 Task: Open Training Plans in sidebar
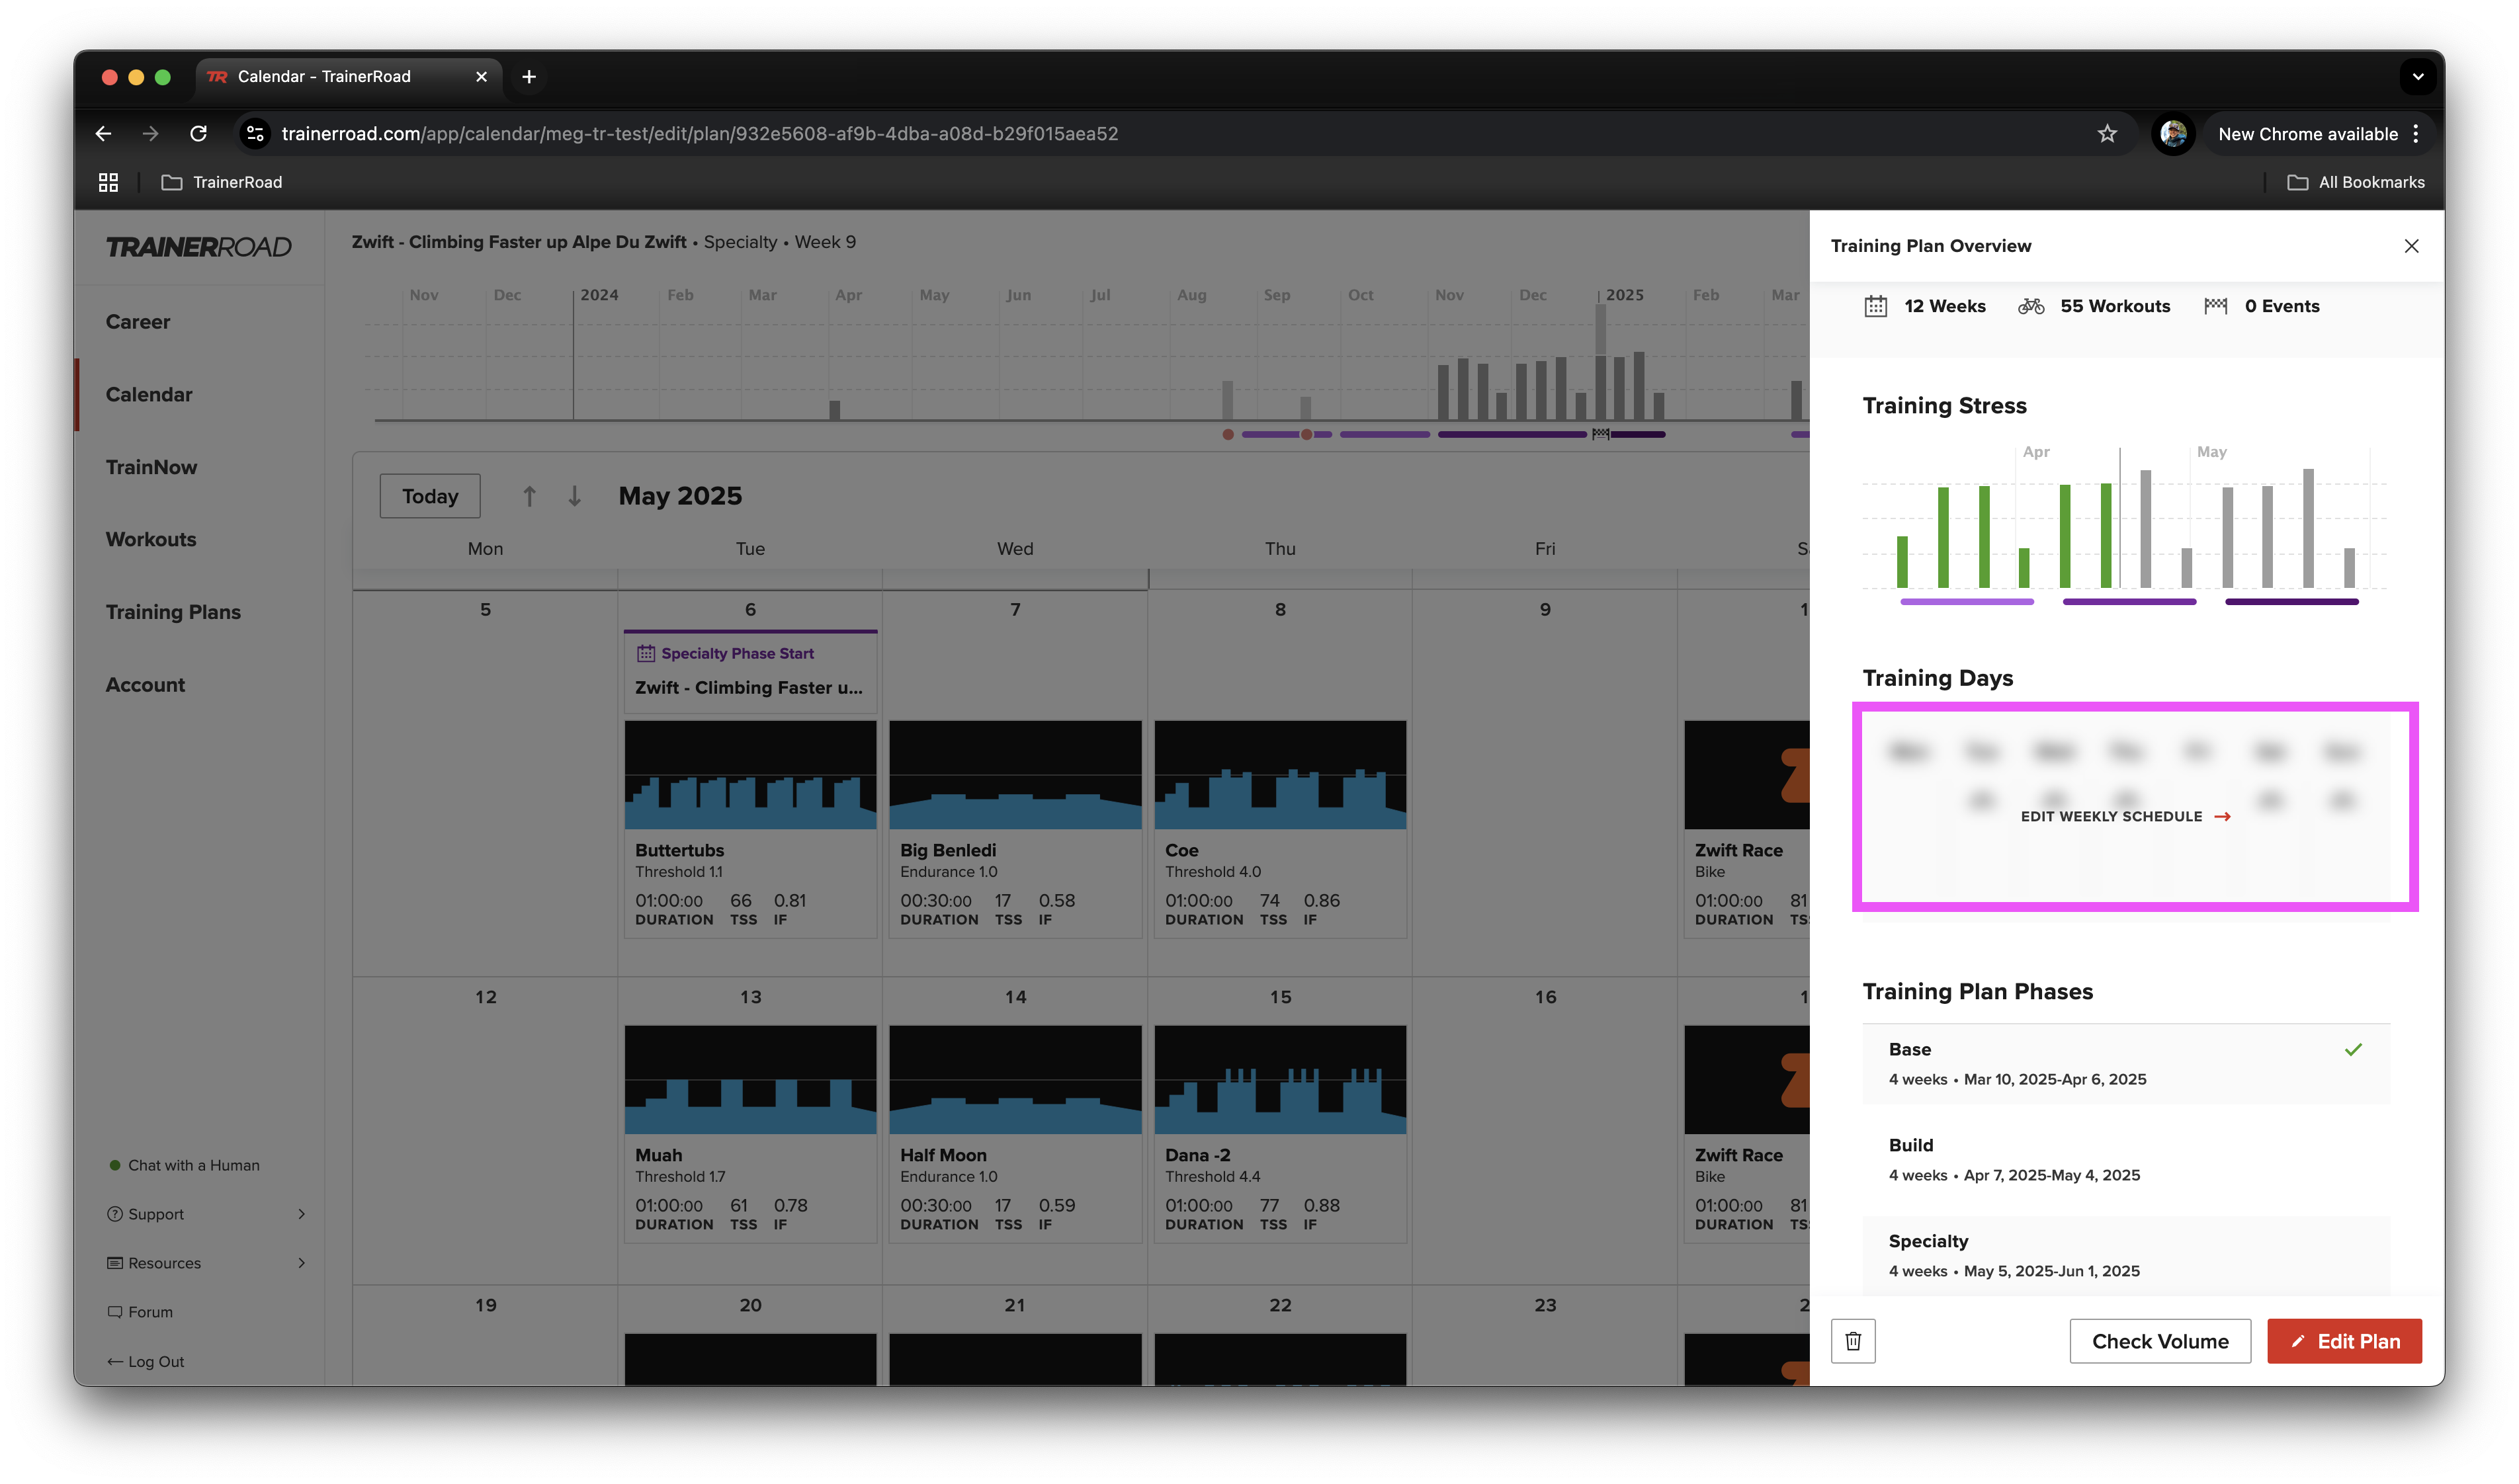pyautogui.click(x=173, y=612)
